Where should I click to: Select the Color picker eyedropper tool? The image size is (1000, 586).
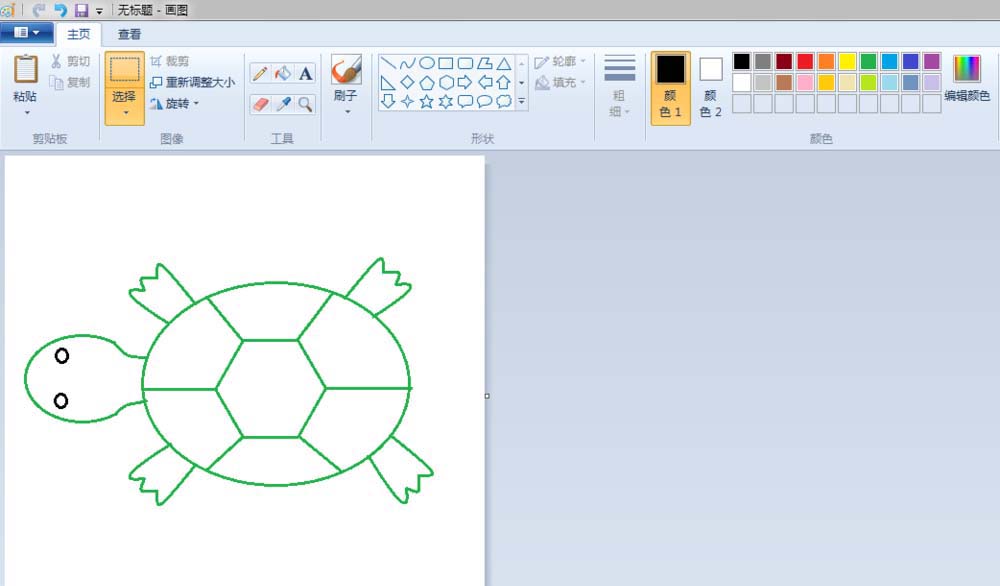click(x=283, y=104)
